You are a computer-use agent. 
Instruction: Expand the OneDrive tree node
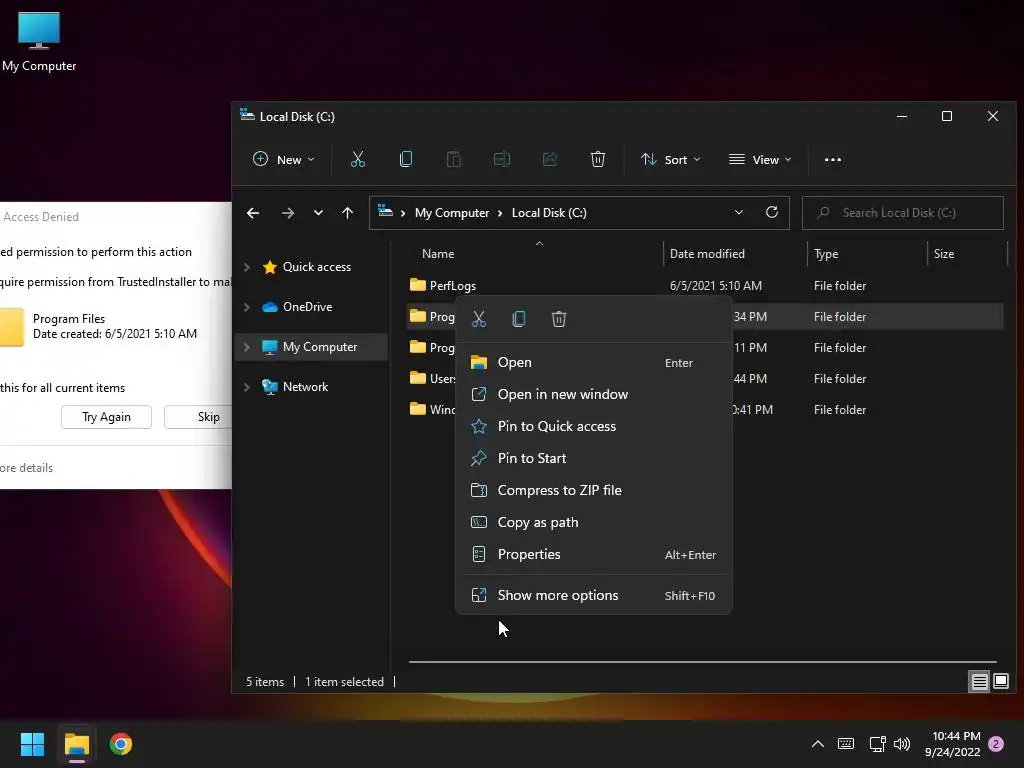pos(247,307)
